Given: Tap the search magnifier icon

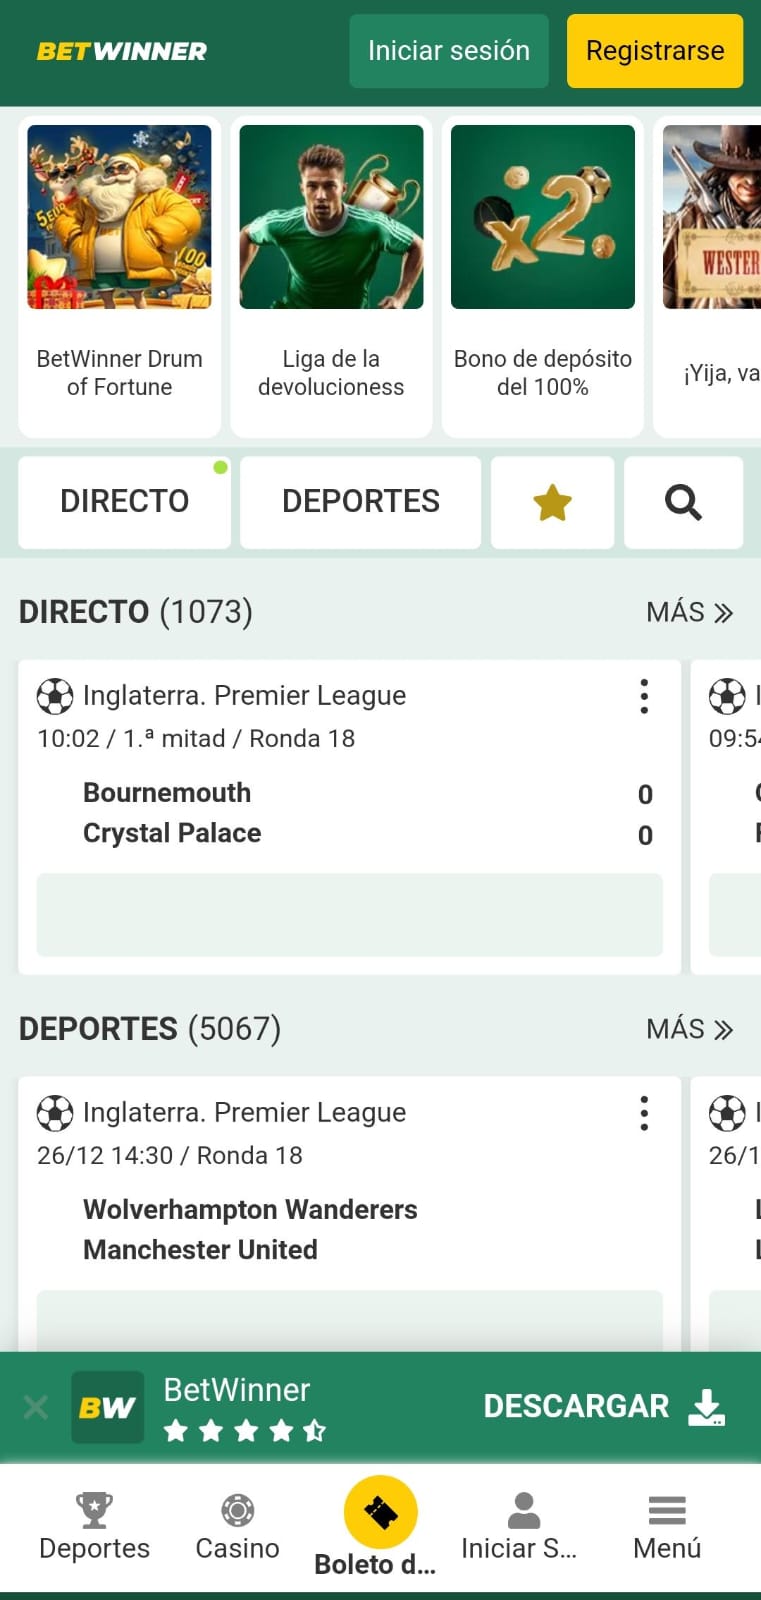Looking at the screenshot, I should point(683,502).
